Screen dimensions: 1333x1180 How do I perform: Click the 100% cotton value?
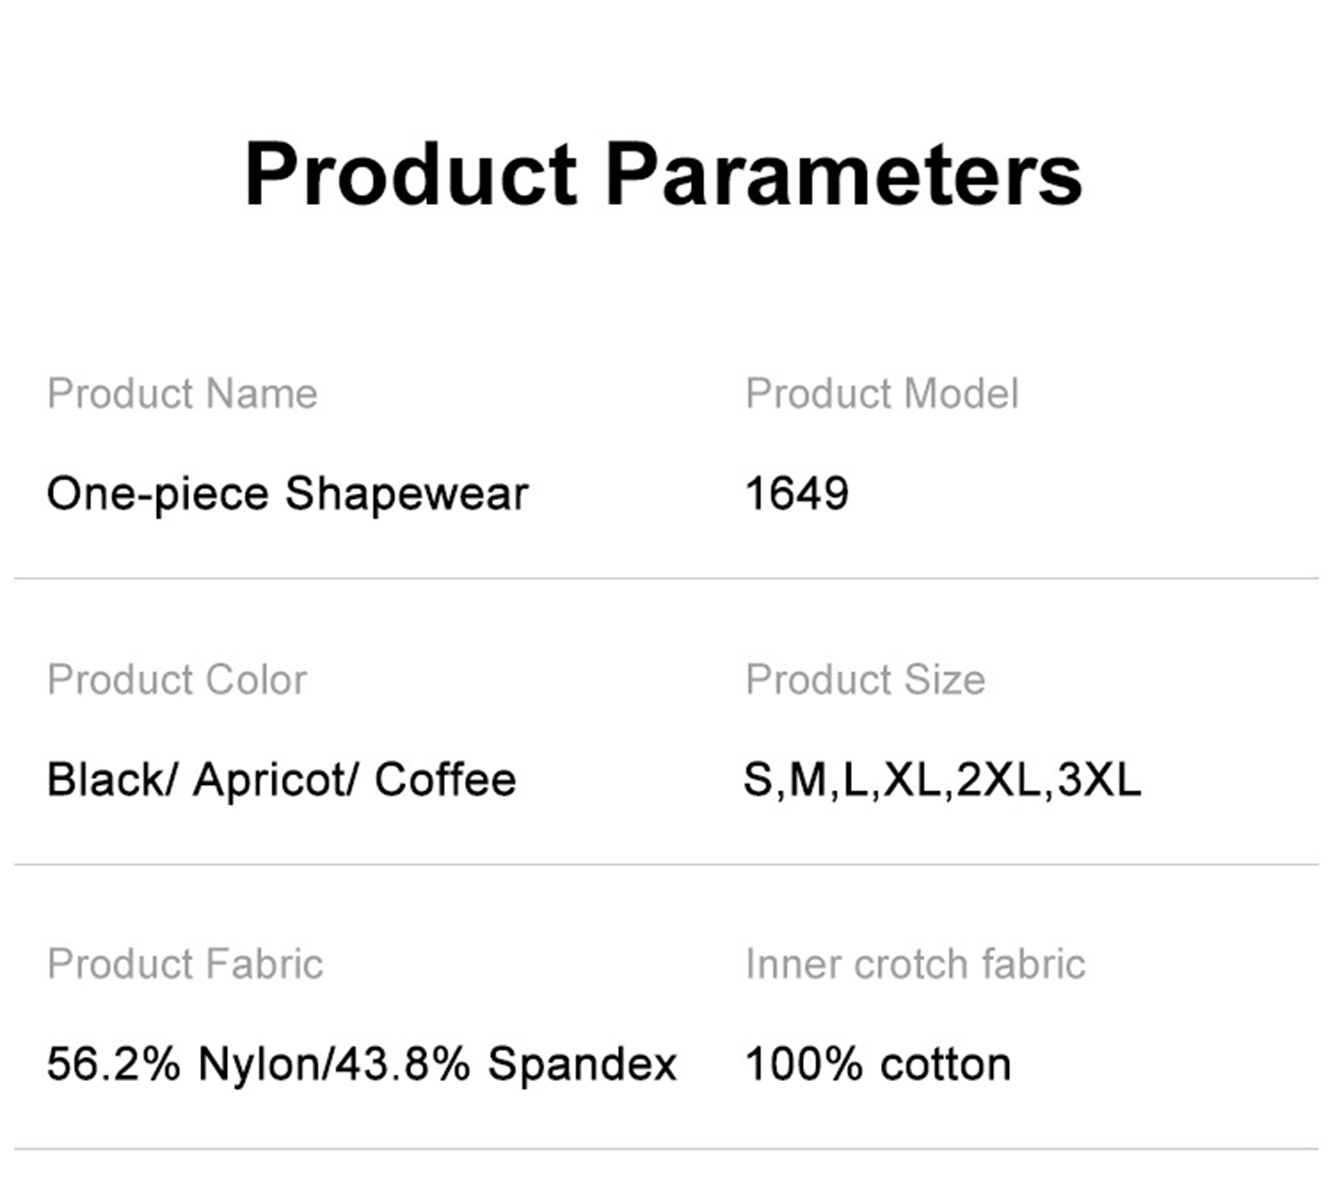878,1064
